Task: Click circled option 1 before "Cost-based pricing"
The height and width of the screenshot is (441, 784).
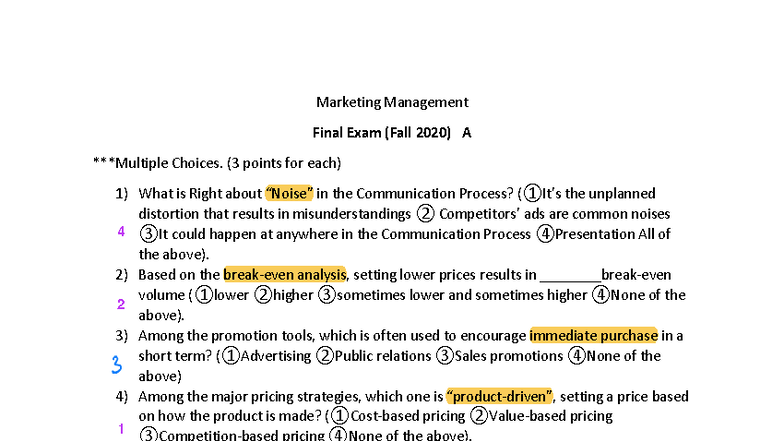Action: 340,416
